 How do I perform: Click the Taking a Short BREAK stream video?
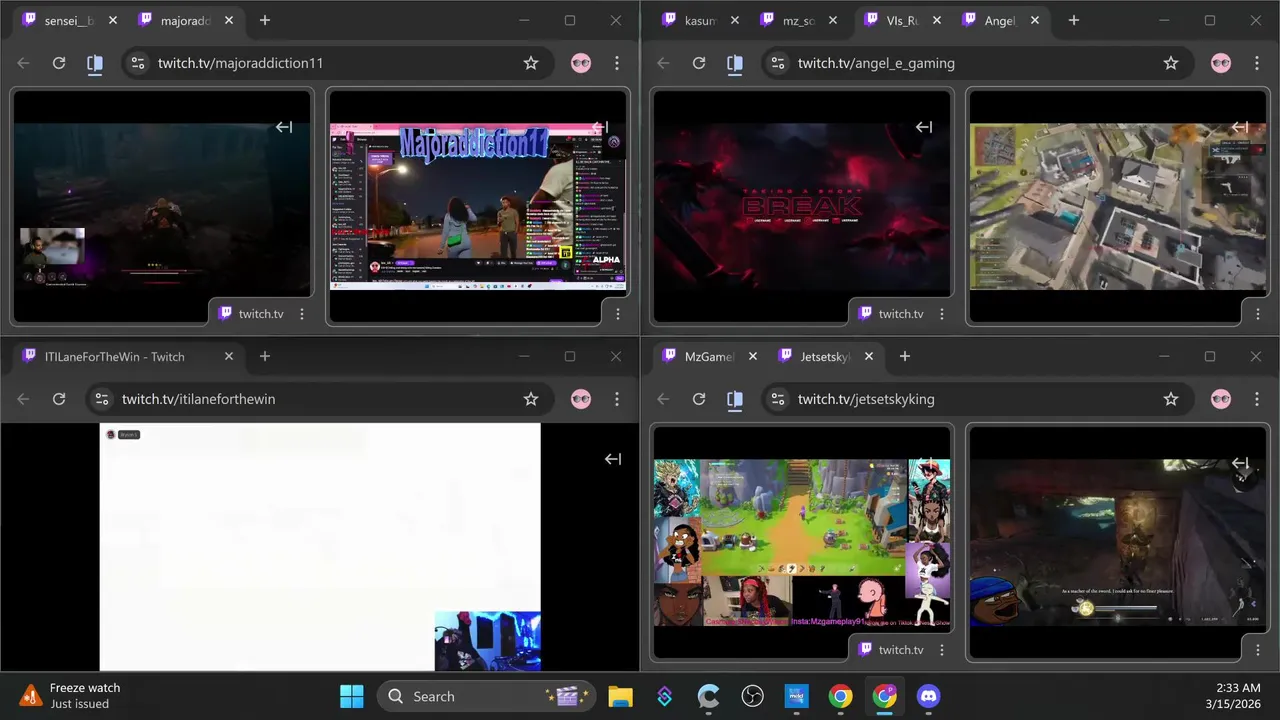click(x=802, y=207)
